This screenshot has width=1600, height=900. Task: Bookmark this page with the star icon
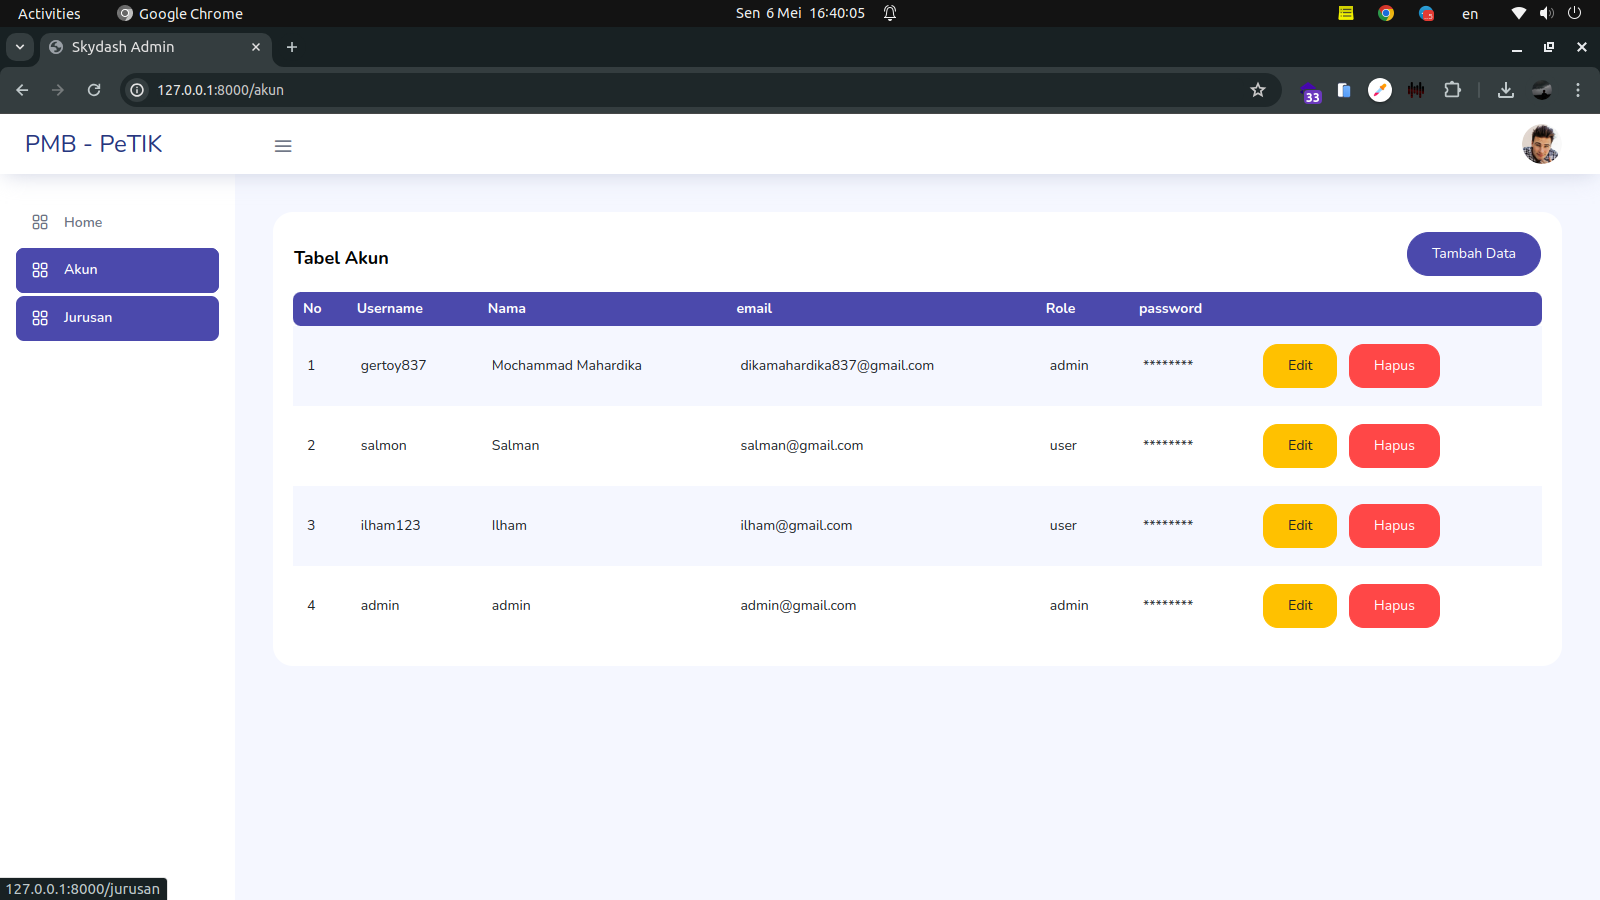pos(1258,90)
